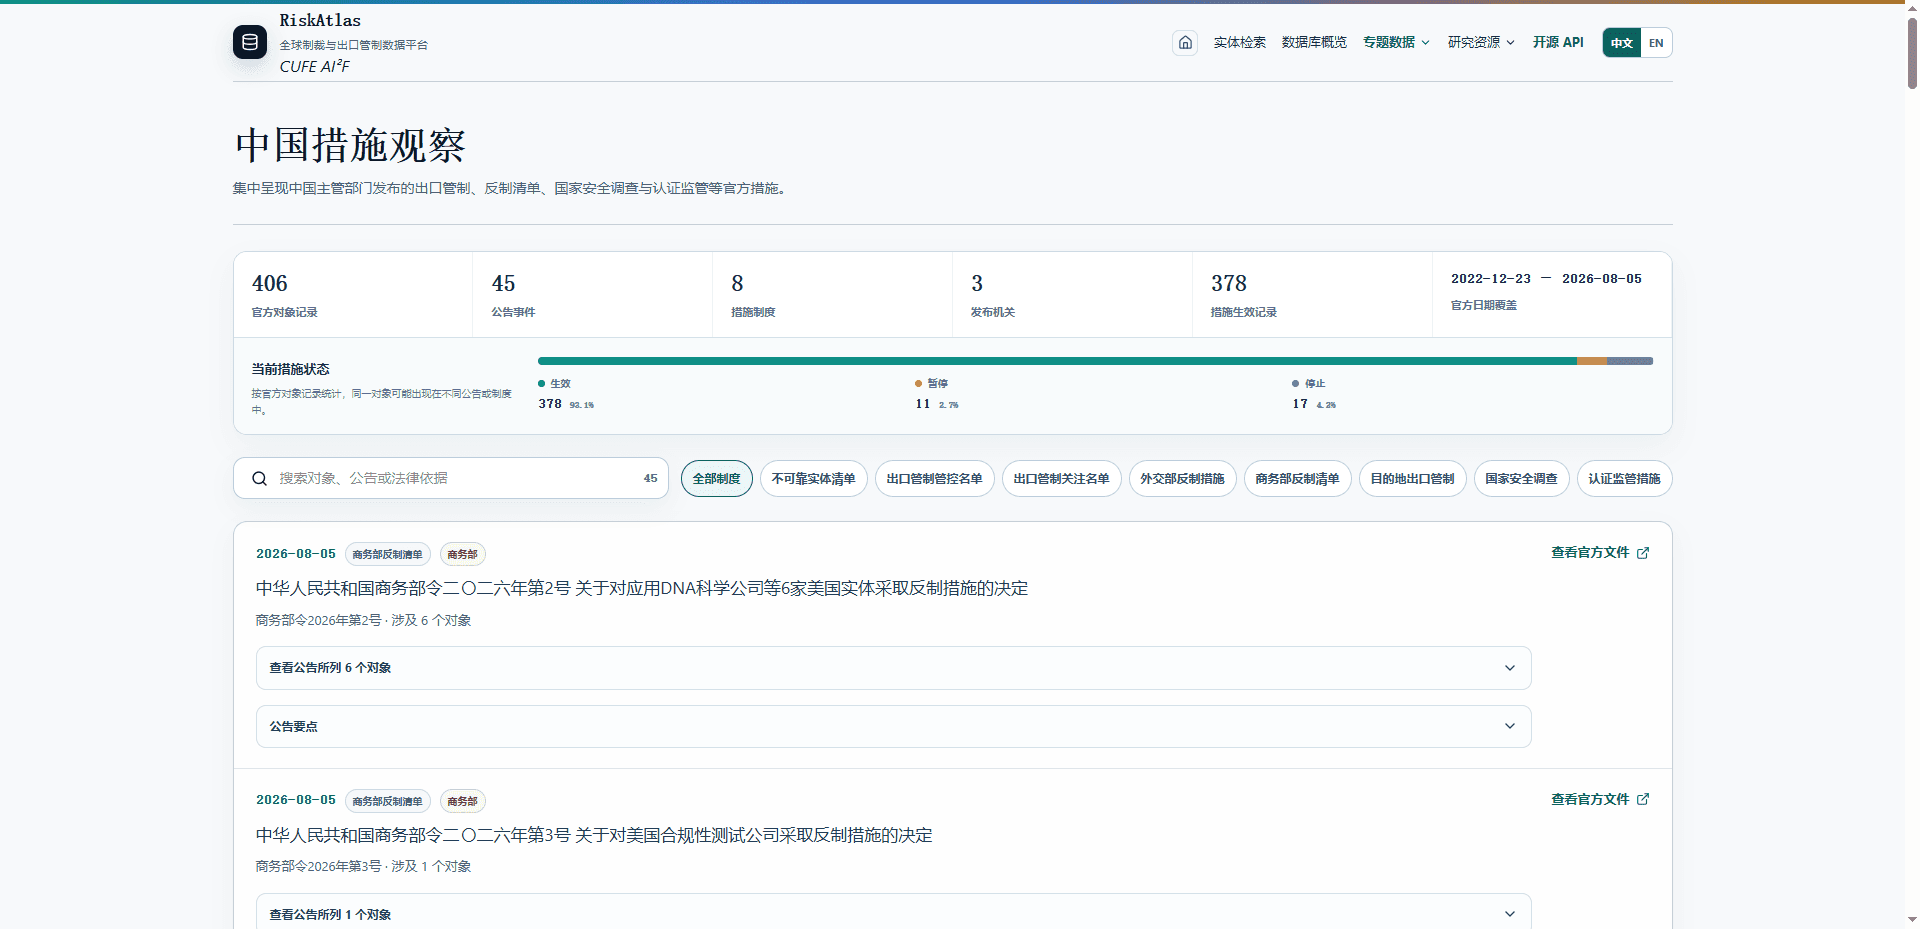The image size is (1920, 929).
Task: Click the RiskAtlas database logo icon
Action: click(250, 42)
